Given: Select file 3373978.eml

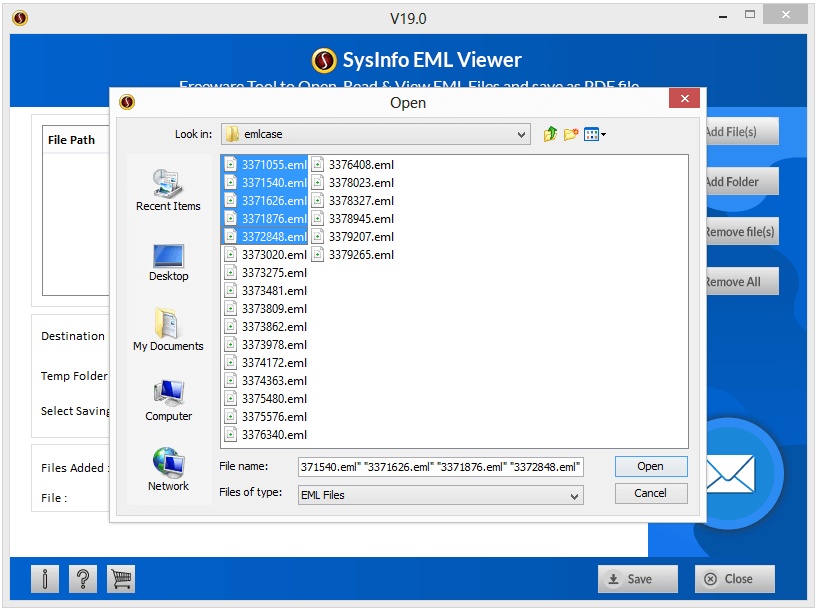Looking at the screenshot, I should tap(265, 345).
